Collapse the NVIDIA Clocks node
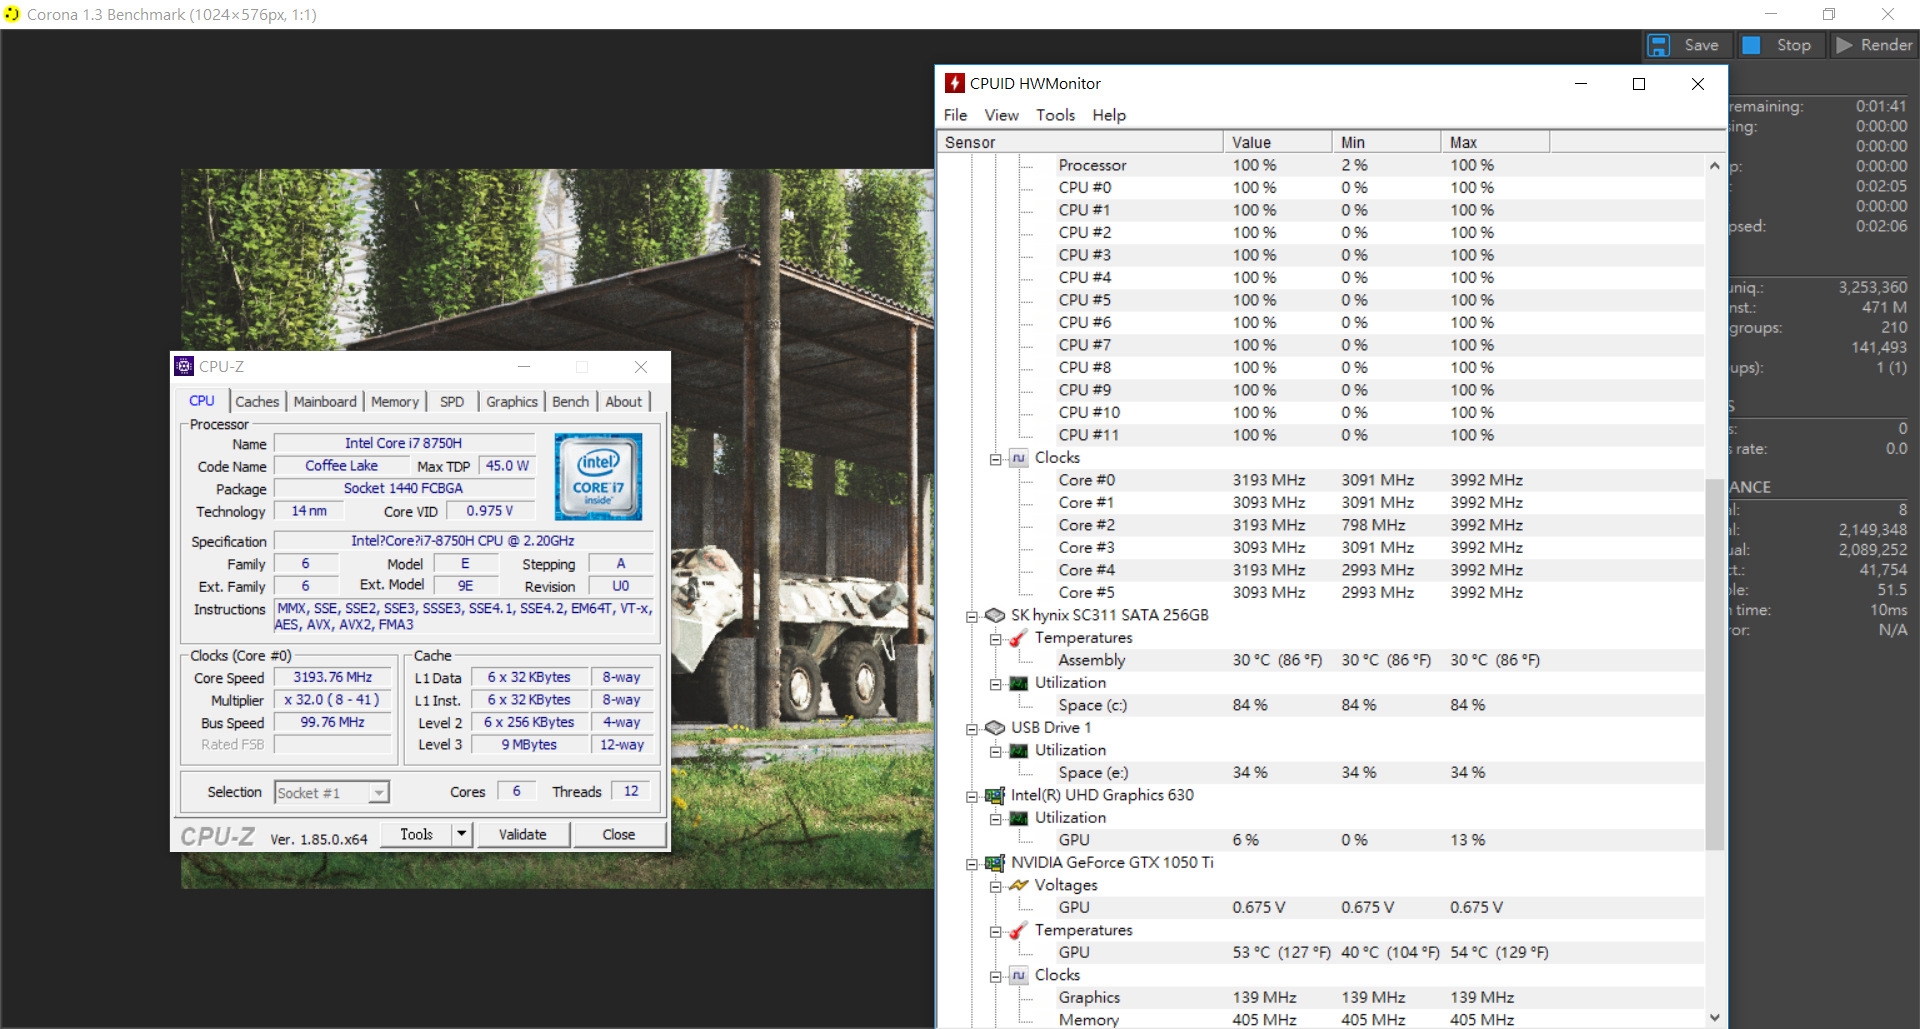 click(996, 977)
